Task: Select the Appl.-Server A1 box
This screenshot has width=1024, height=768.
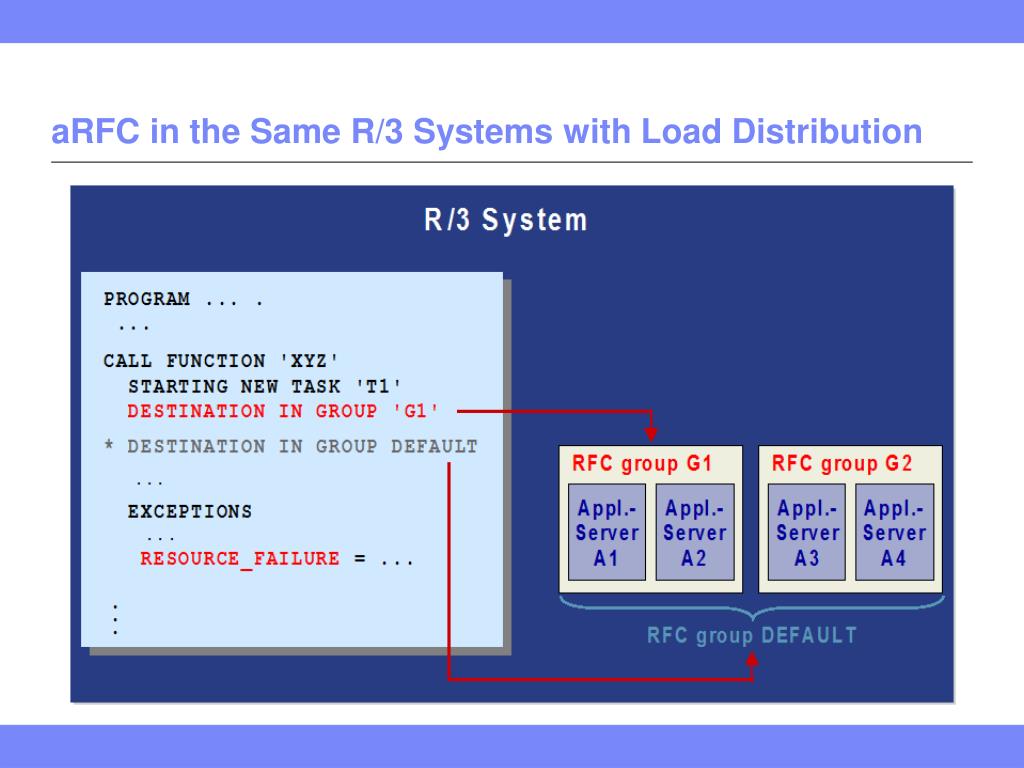Action: pos(607,532)
